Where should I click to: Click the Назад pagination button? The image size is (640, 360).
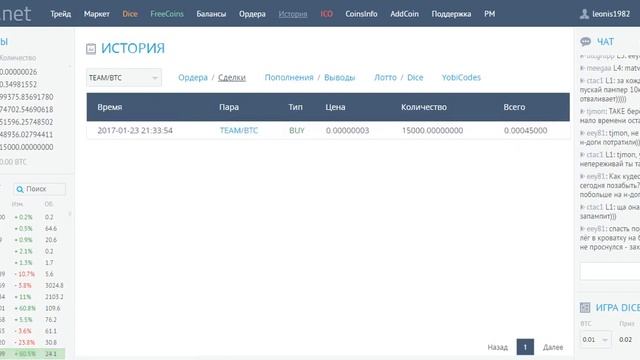(x=498, y=347)
